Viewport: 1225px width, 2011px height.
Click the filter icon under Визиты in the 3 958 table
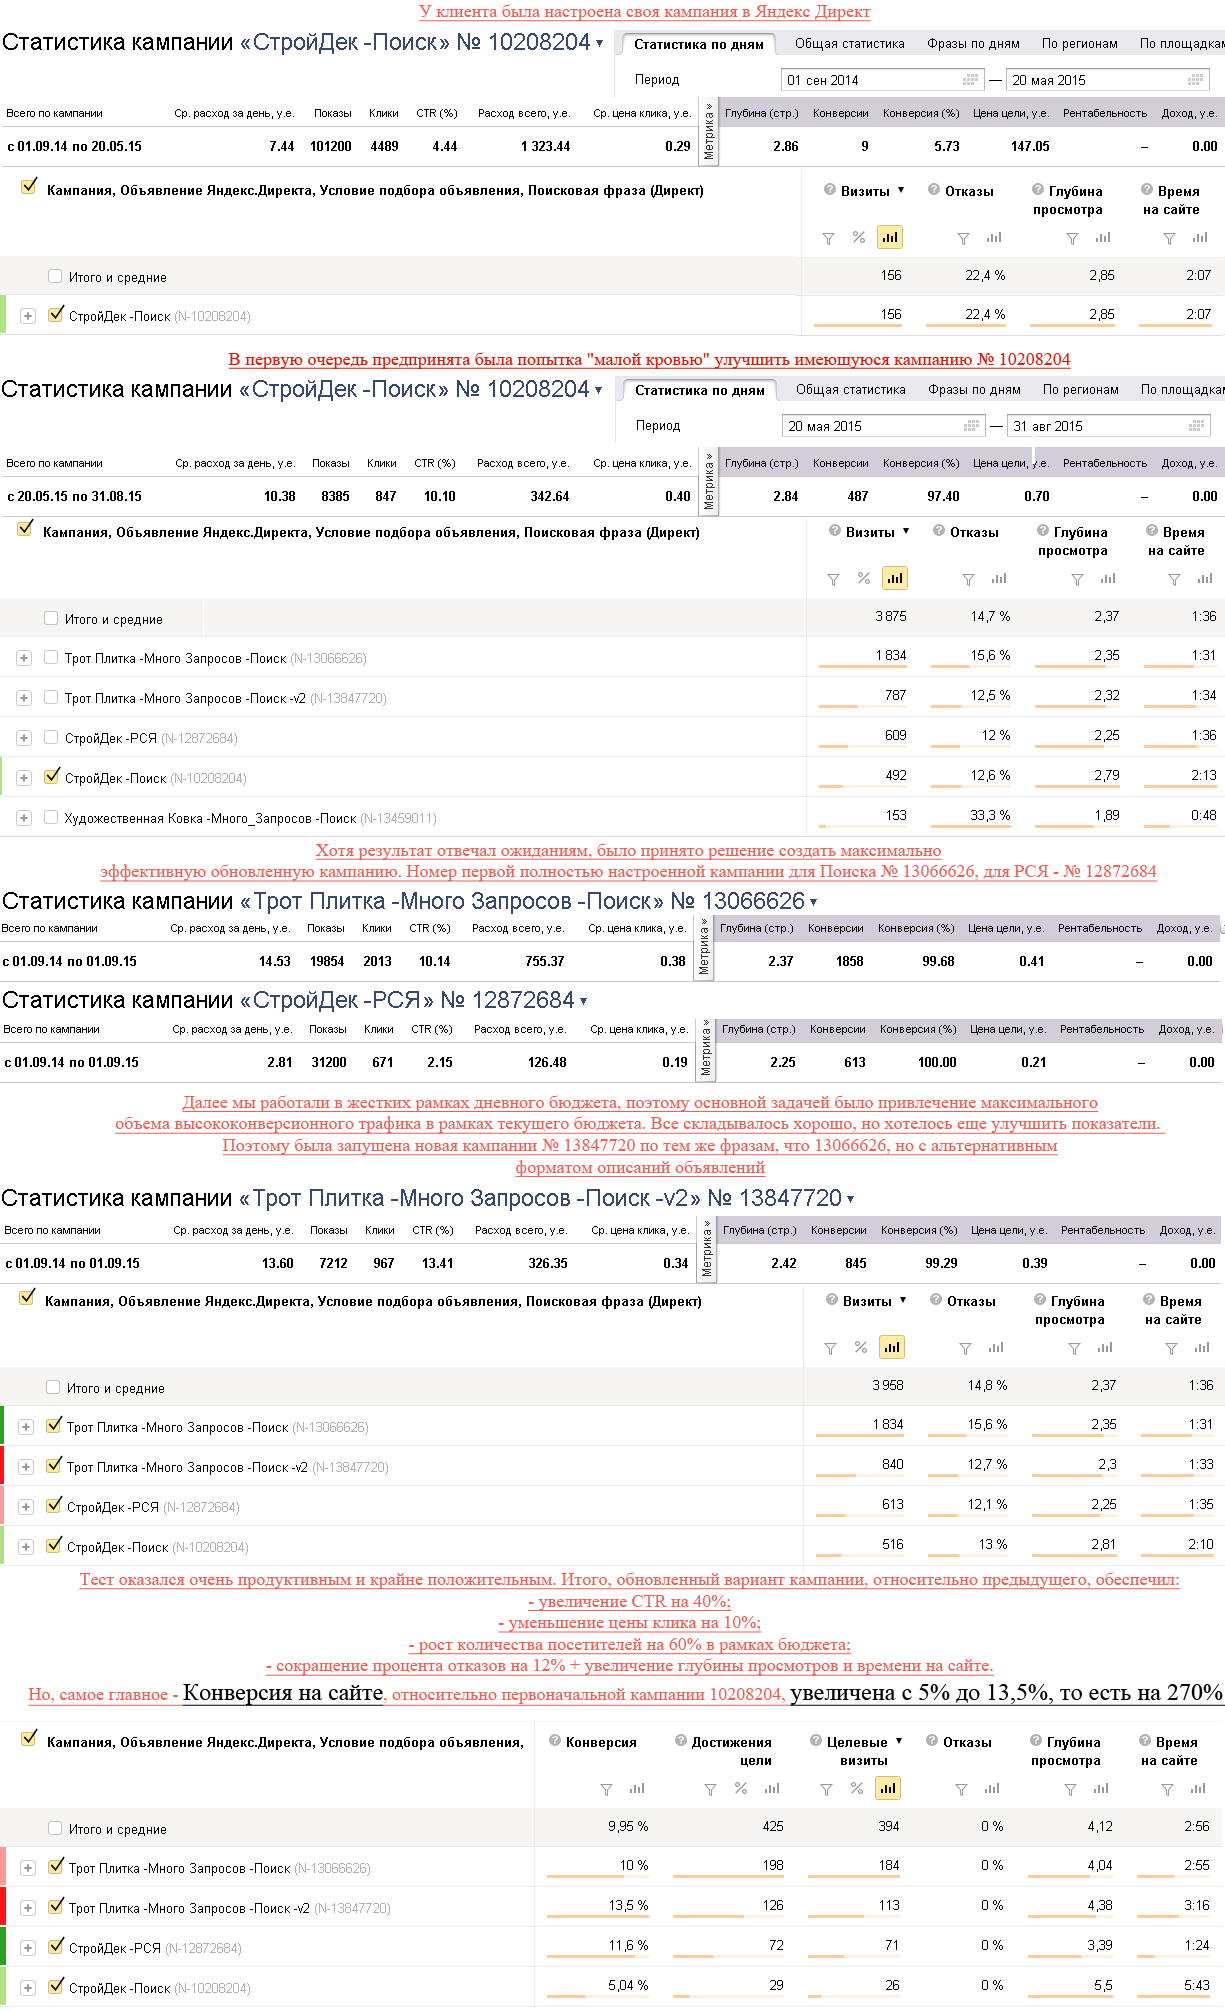click(x=830, y=1348)
